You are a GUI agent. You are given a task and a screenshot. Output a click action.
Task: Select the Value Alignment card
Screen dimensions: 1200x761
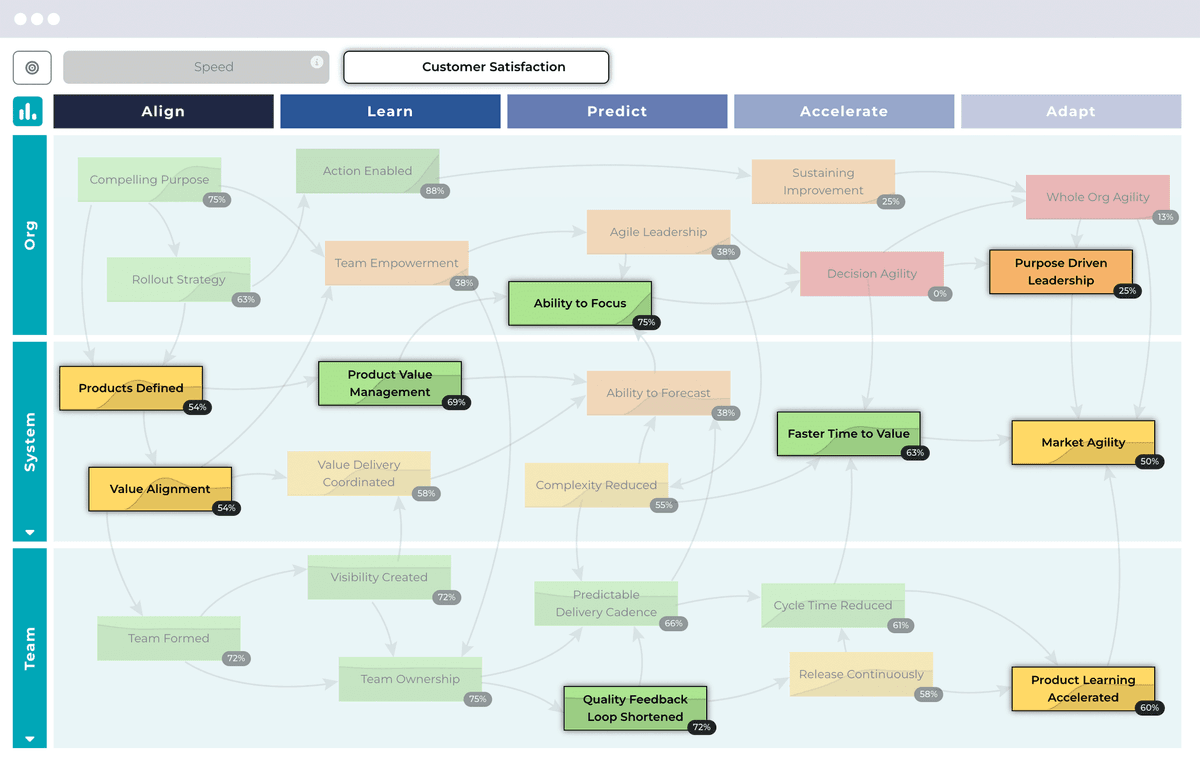[x=159, y=489]
